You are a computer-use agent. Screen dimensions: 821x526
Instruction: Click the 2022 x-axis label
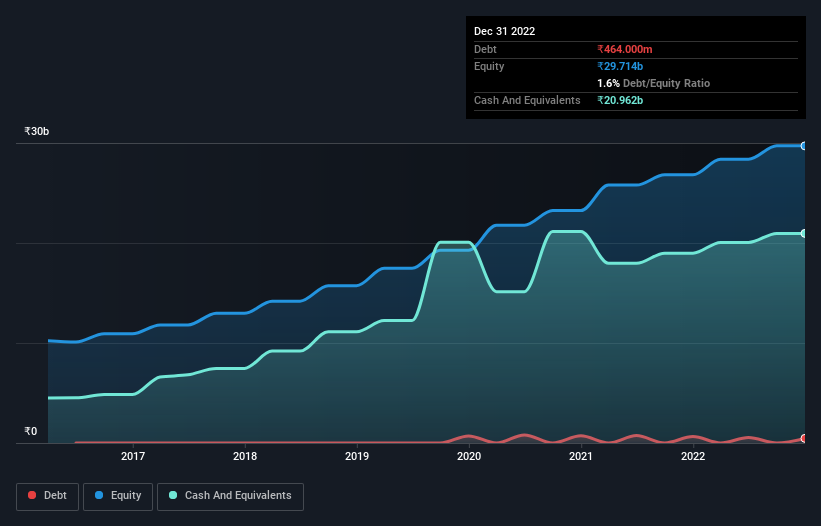point(693,456)
